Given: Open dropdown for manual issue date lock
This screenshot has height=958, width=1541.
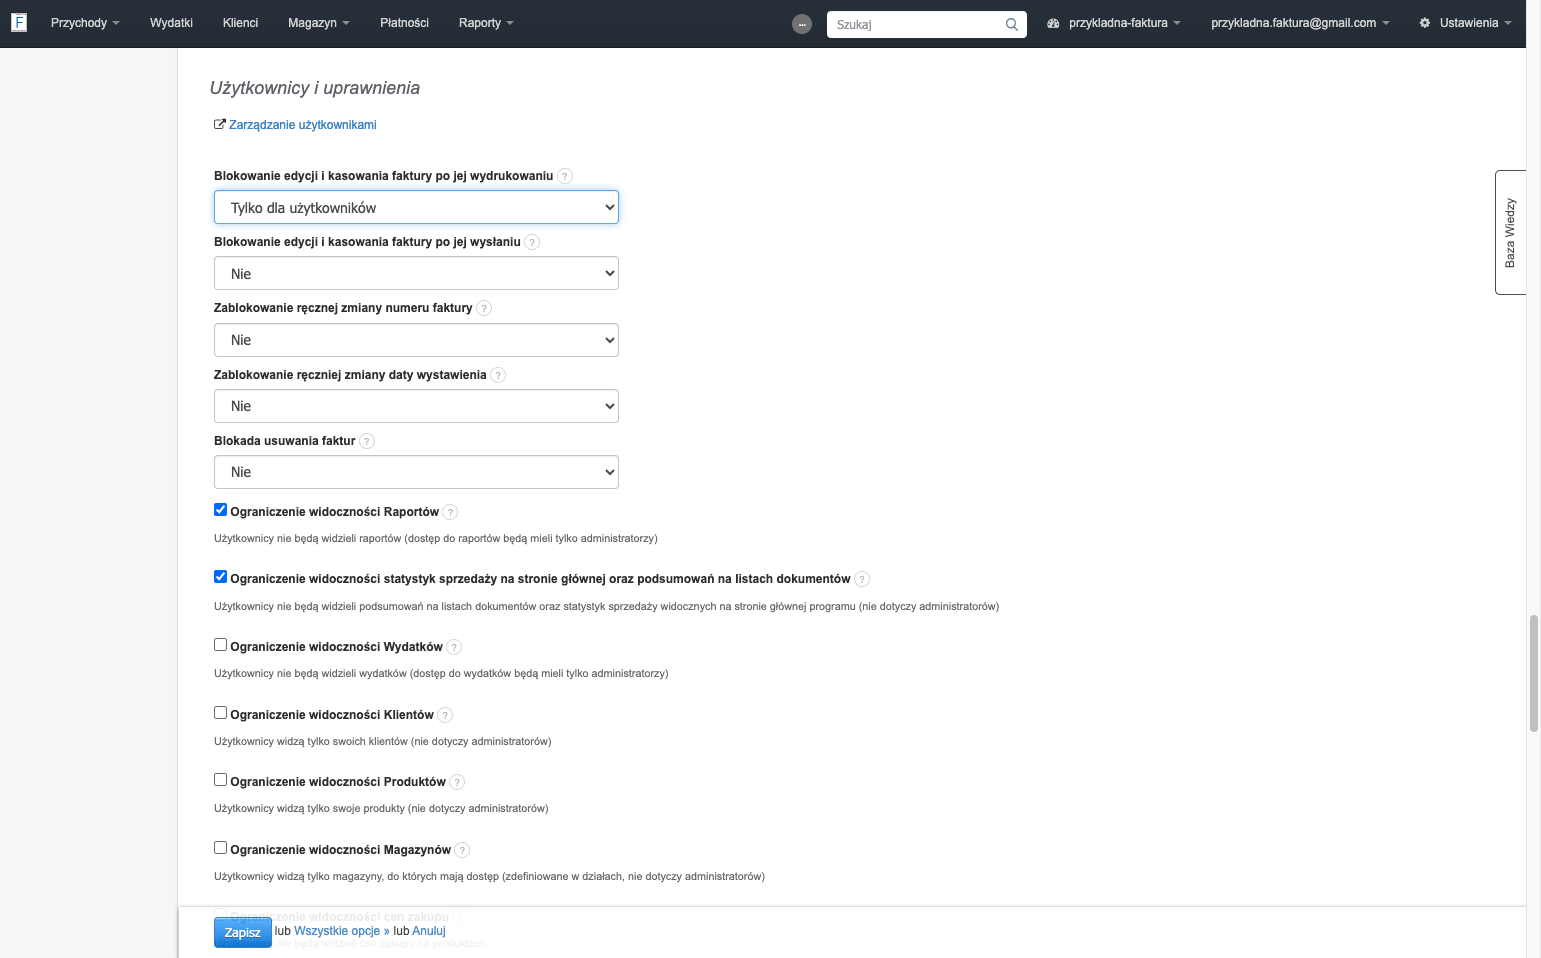Looking at the screenshot, I should coord(416,406).
